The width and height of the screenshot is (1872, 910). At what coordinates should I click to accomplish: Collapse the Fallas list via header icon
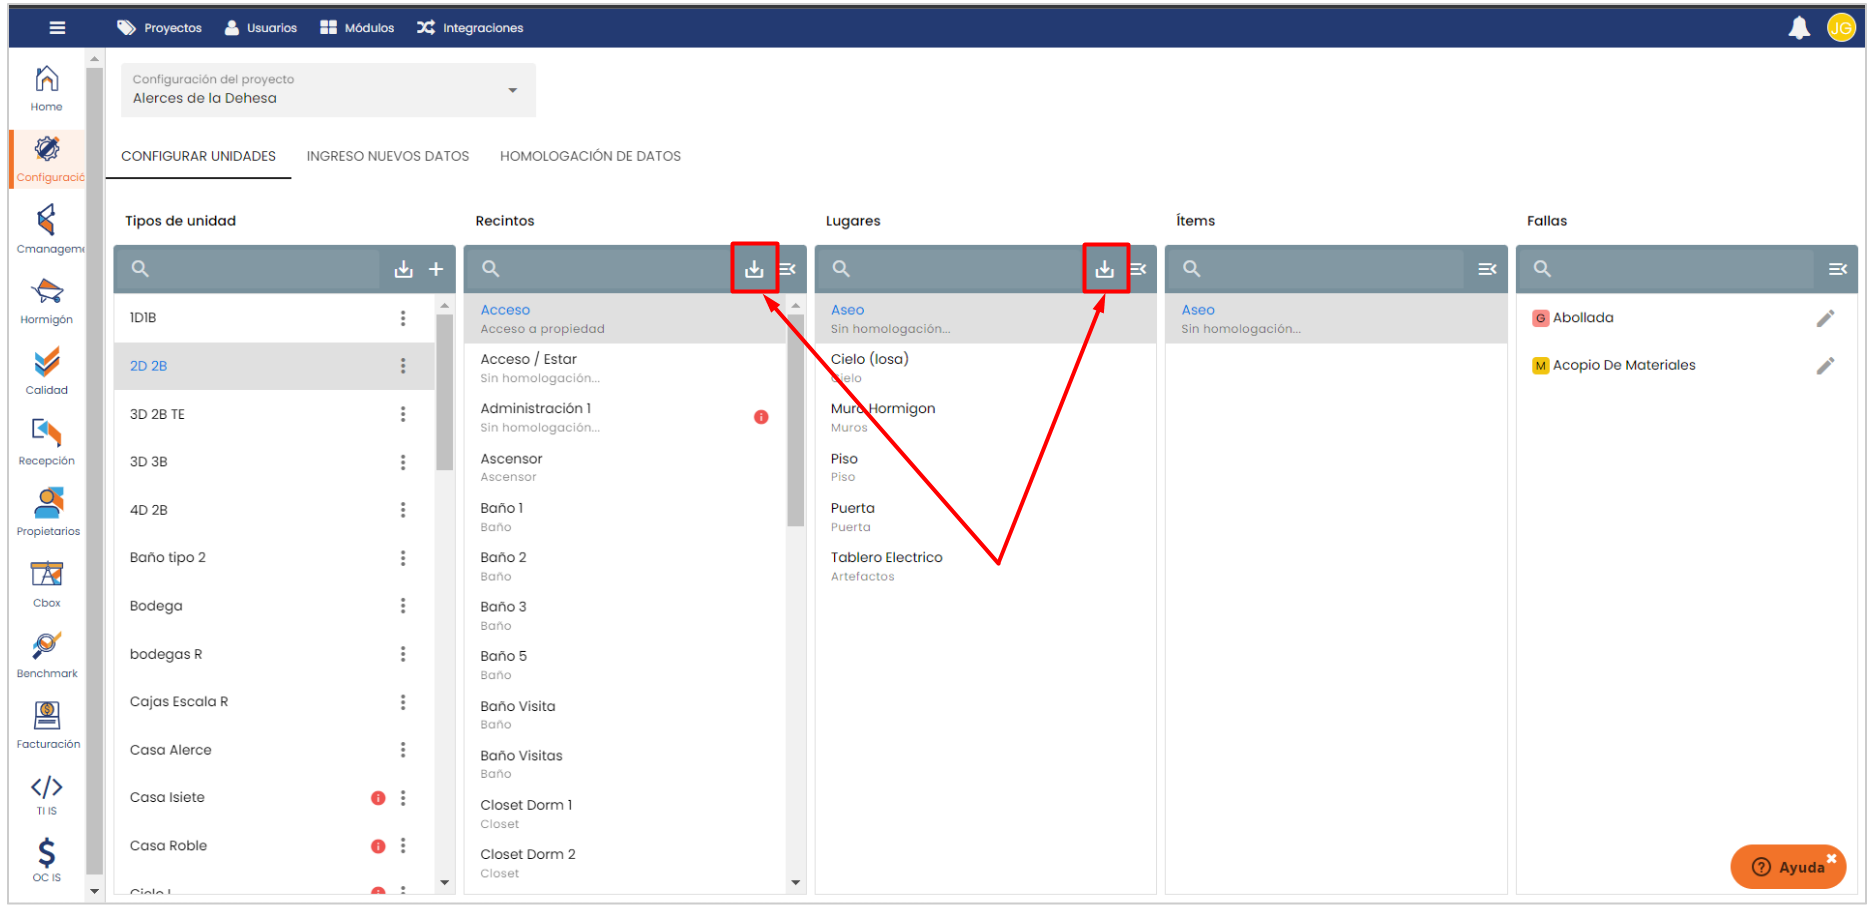pyautogui.click(x=1837, y=269)
